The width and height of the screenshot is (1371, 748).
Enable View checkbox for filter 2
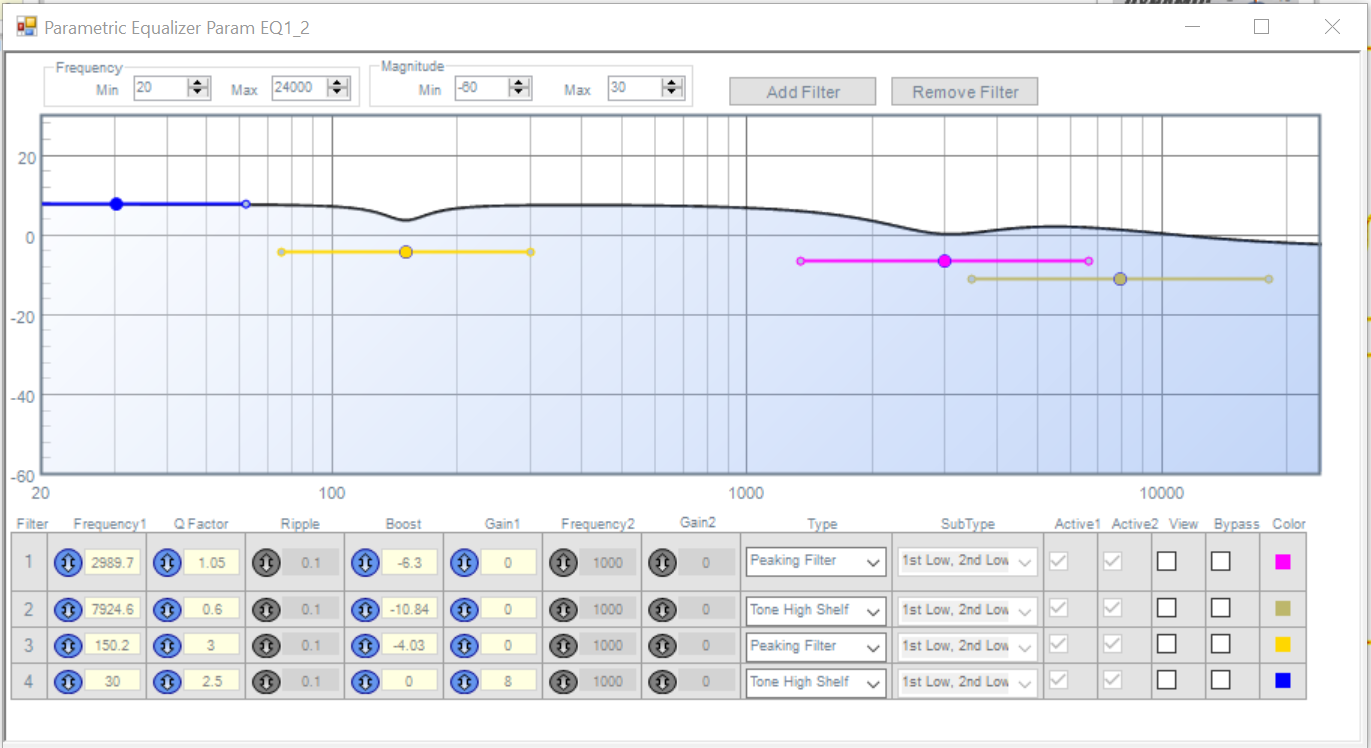(1167, 608)
